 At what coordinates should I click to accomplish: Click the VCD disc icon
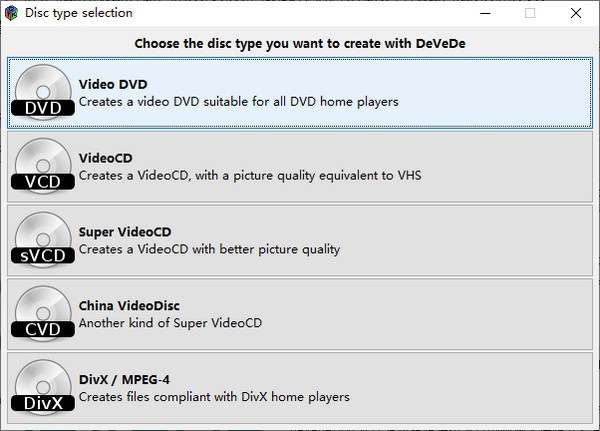(x=43, y=166)
